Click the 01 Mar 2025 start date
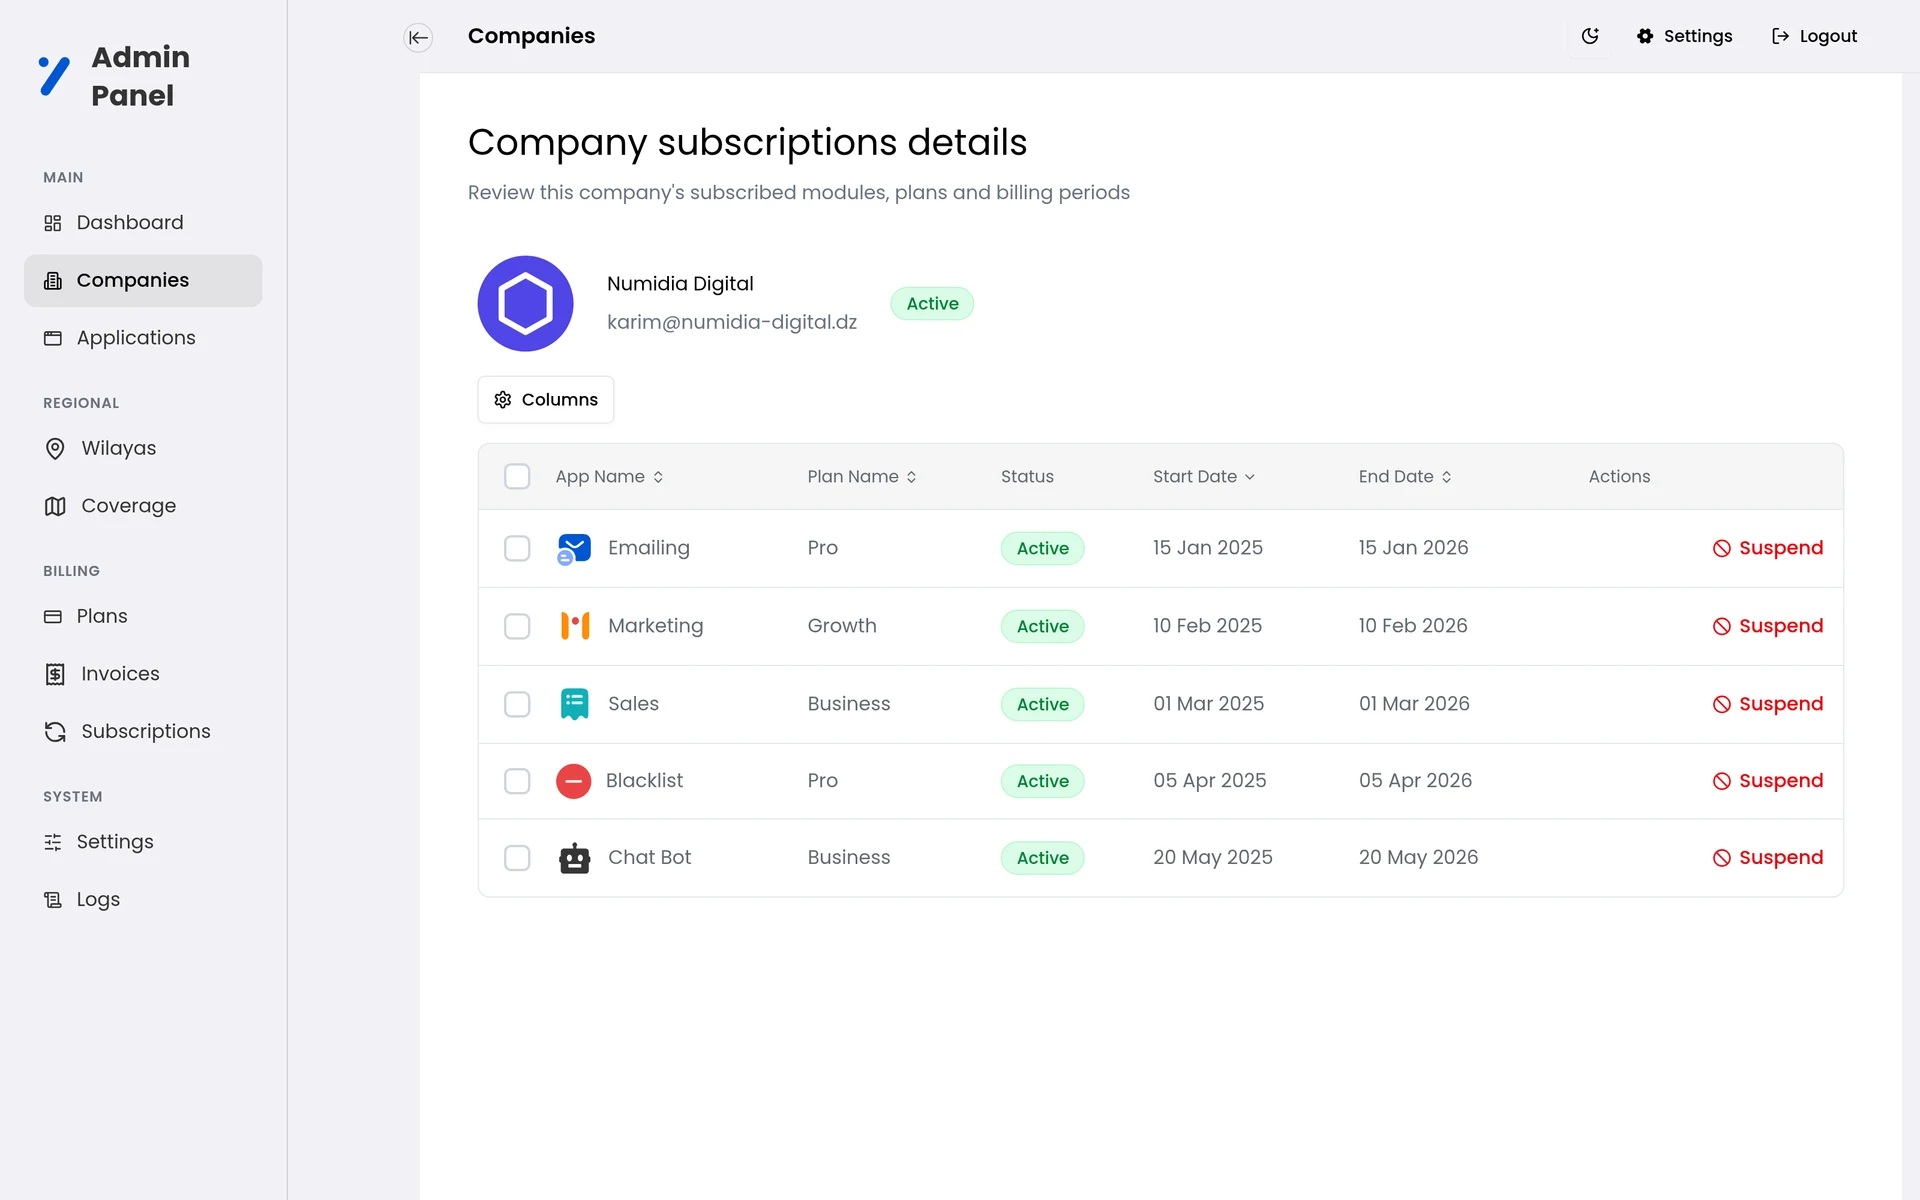1920x1200 pixels. (x=1208, y=704)
